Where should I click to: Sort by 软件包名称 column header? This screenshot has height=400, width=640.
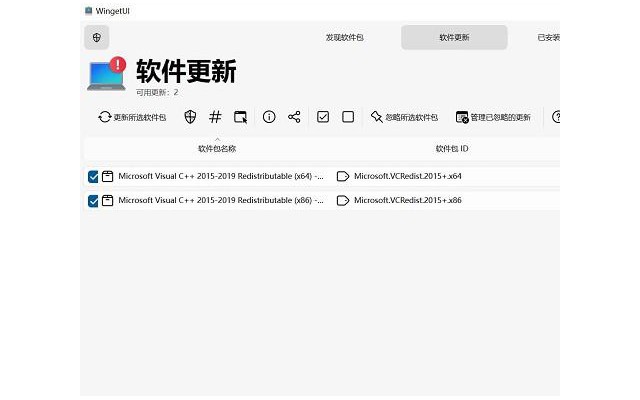click(x=217, y=149)
